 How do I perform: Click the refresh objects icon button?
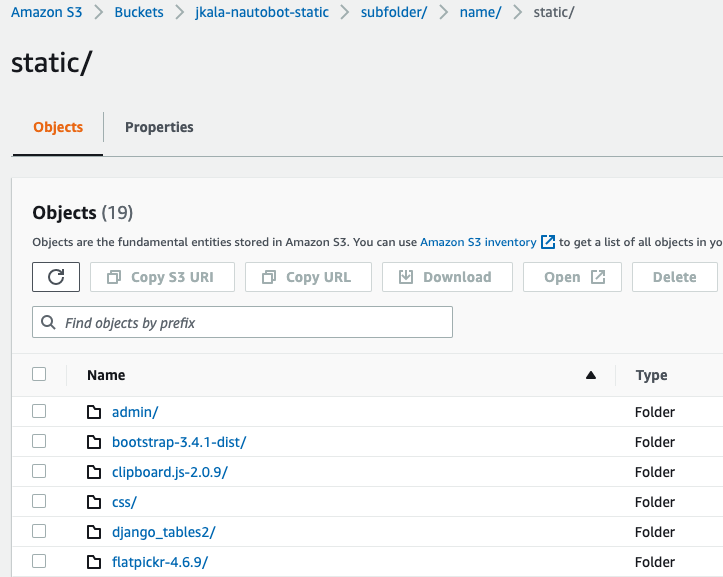[x=56, y=277]
